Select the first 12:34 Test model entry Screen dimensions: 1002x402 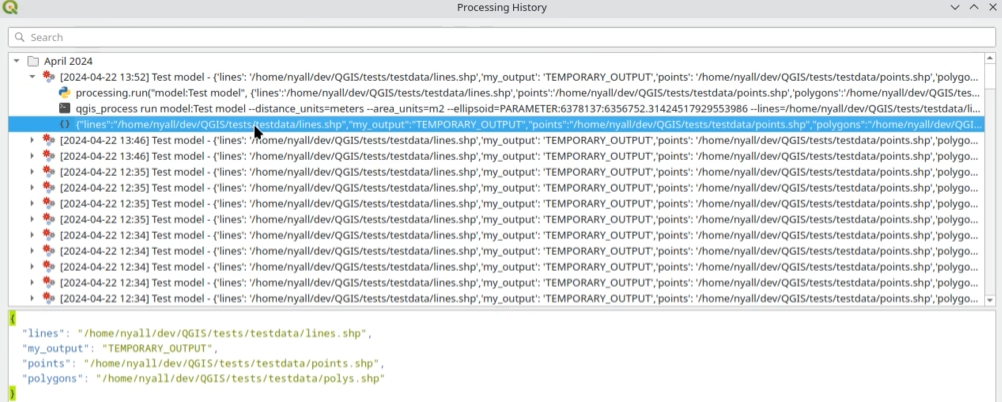tap(500, 235)
